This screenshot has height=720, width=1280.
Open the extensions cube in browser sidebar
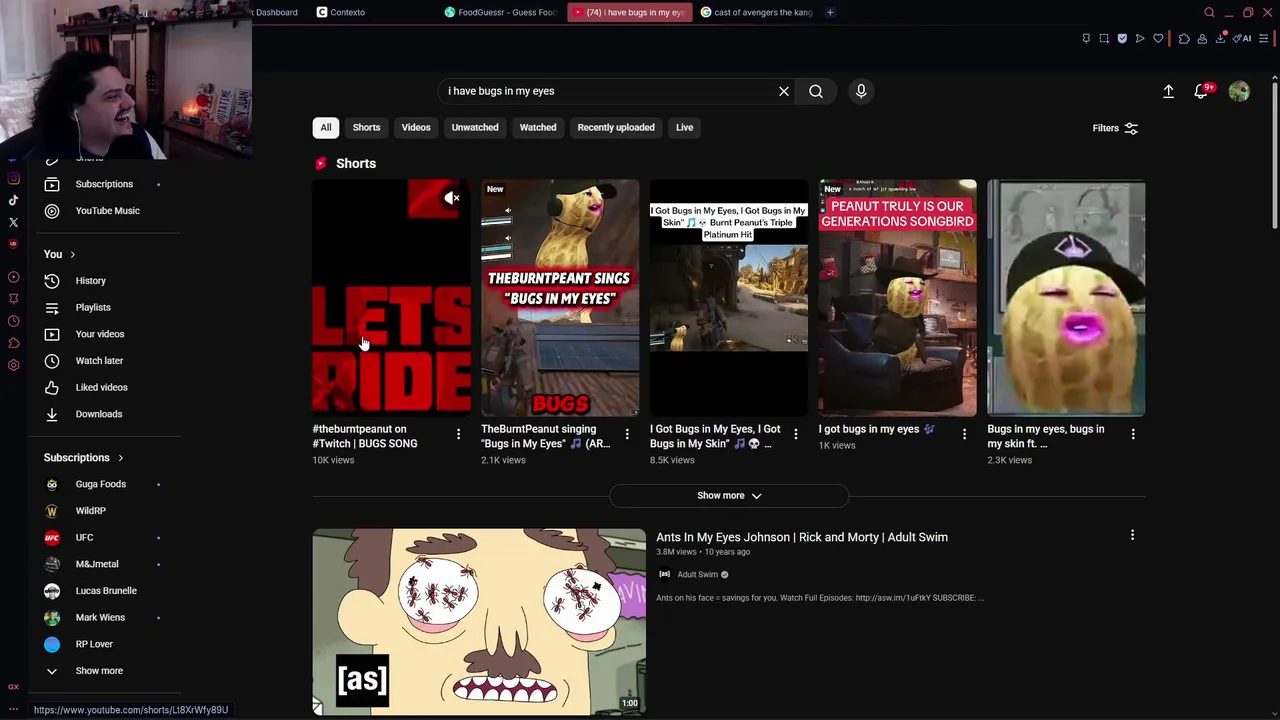[13, 343]
